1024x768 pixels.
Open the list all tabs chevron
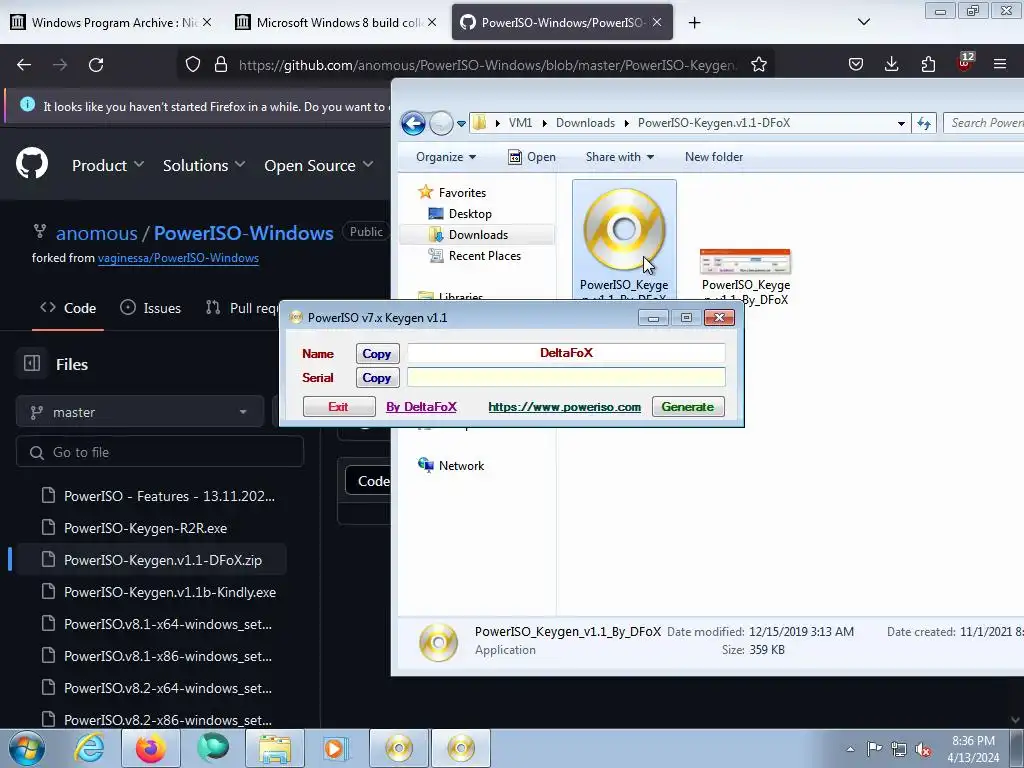[x=863, y=22]
